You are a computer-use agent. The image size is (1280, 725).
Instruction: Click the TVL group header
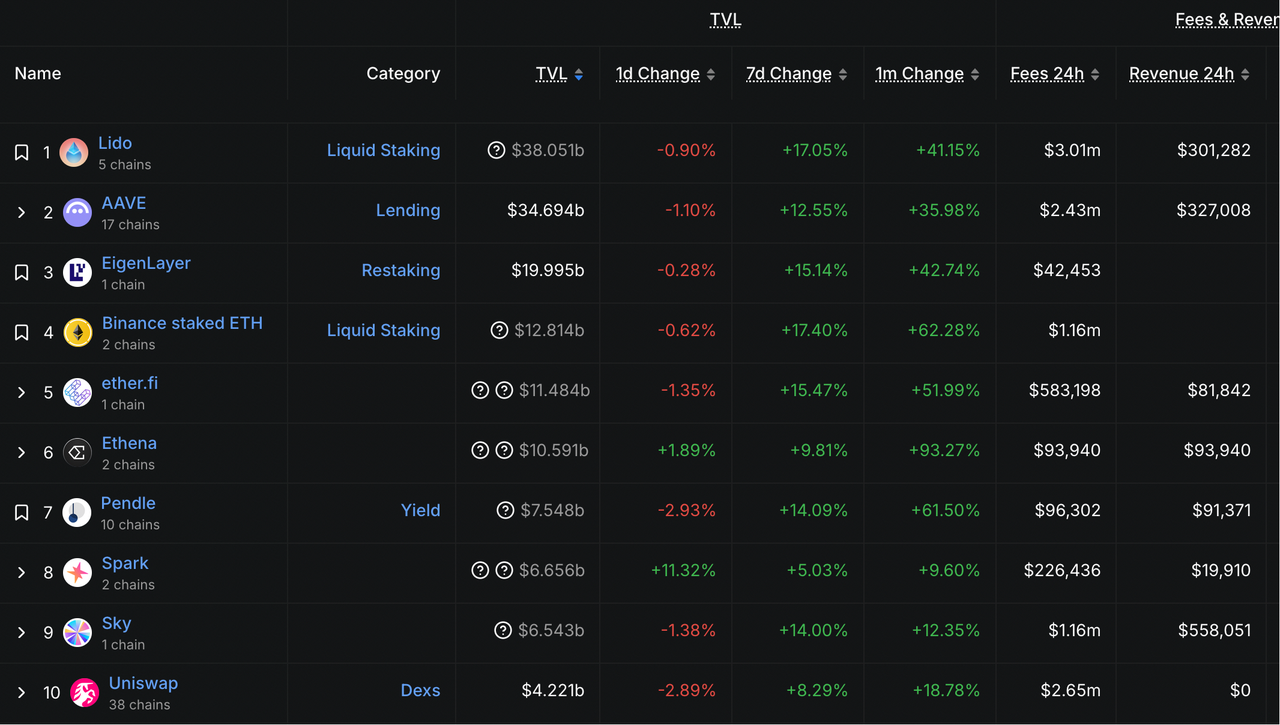pyautogui.click(x=725, y=20)
